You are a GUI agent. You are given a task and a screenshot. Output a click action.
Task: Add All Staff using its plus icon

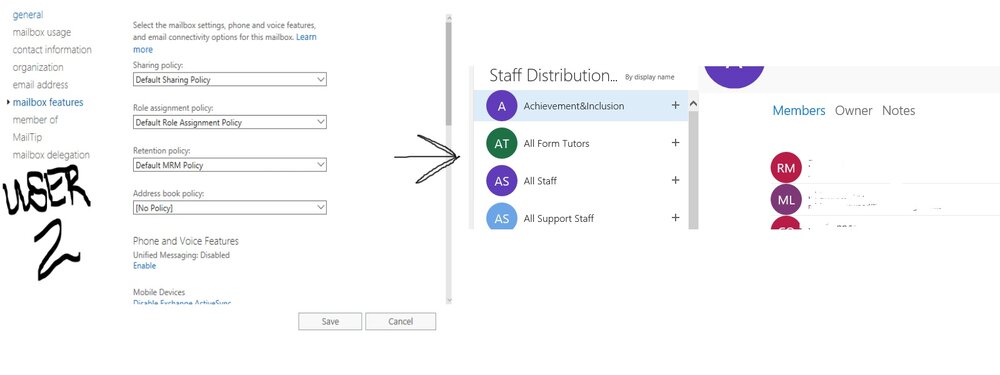(675, 180)
